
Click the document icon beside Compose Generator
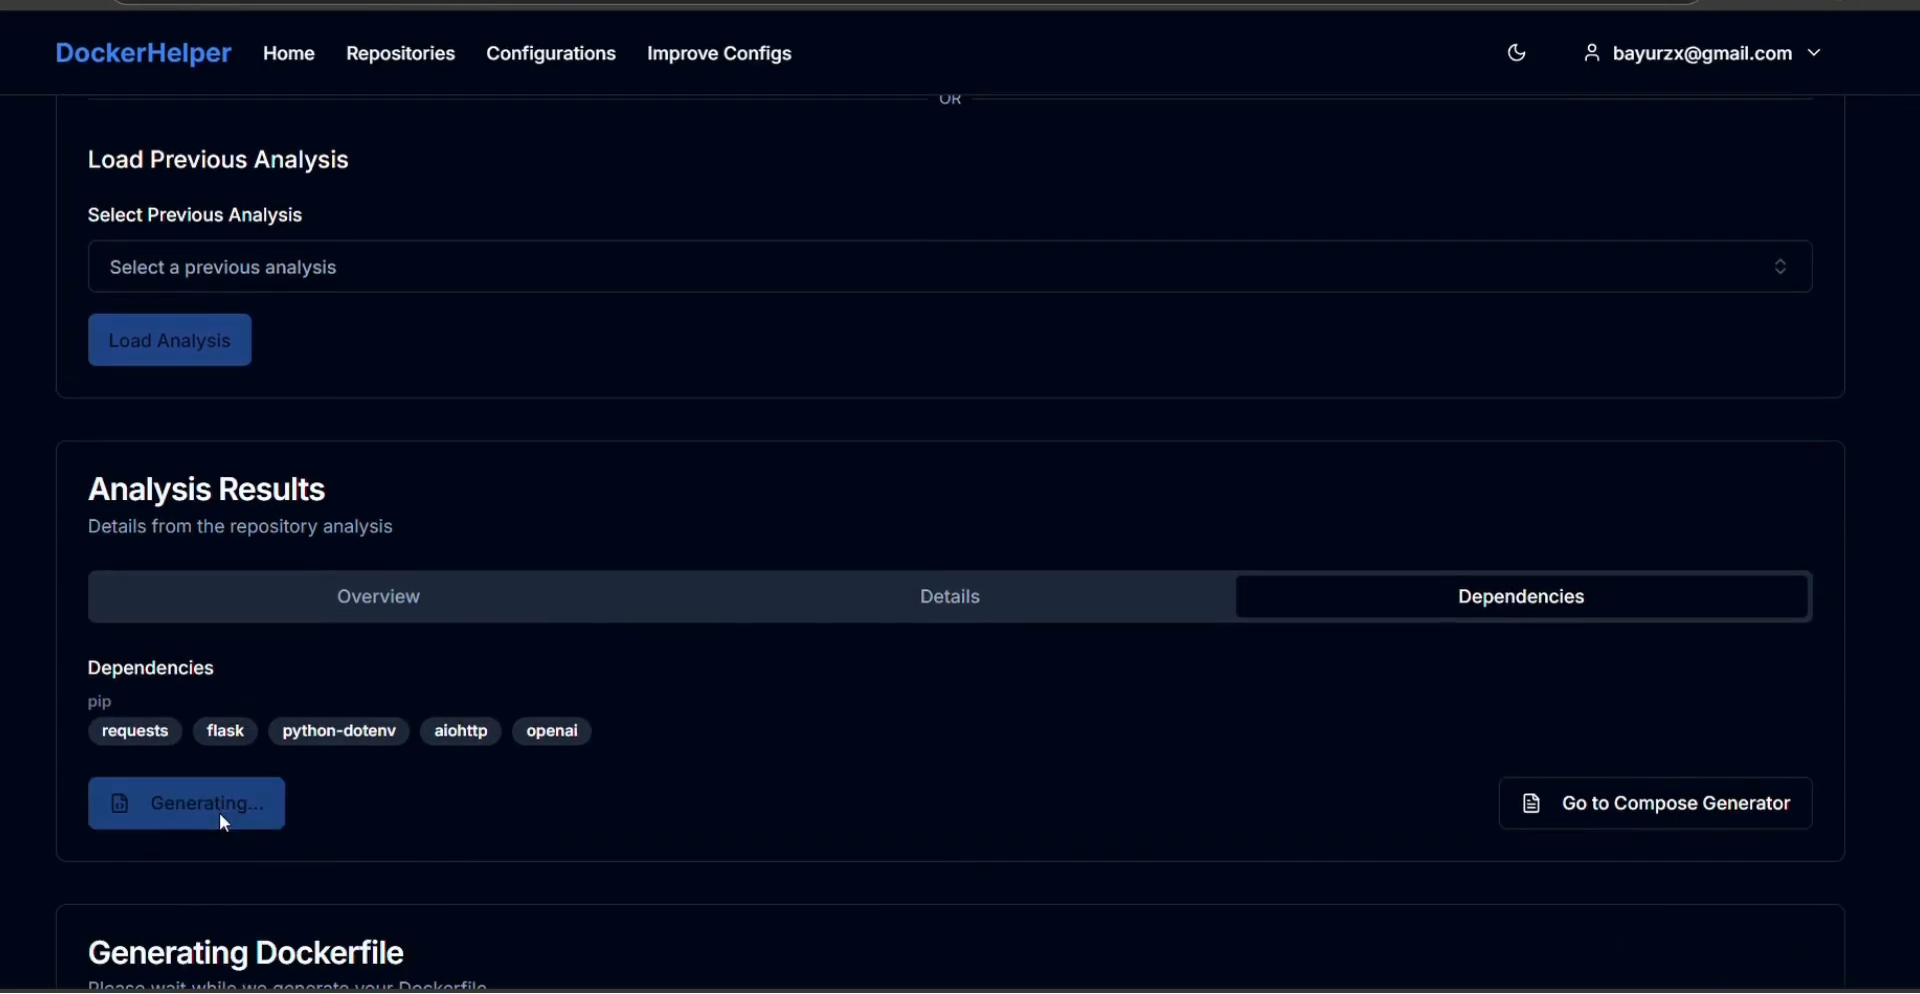(x=1531, y=803)
